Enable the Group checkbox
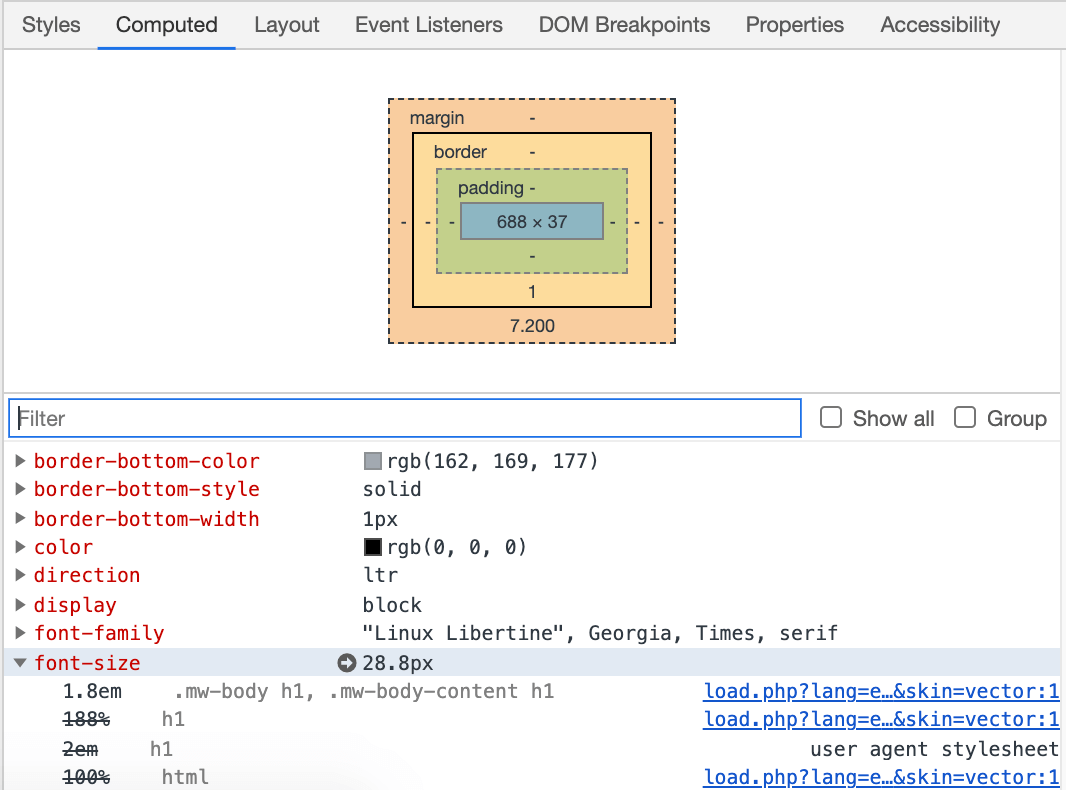Image resolution: width=1066 pixels, height=790 pixels. (x=965, y=417)
